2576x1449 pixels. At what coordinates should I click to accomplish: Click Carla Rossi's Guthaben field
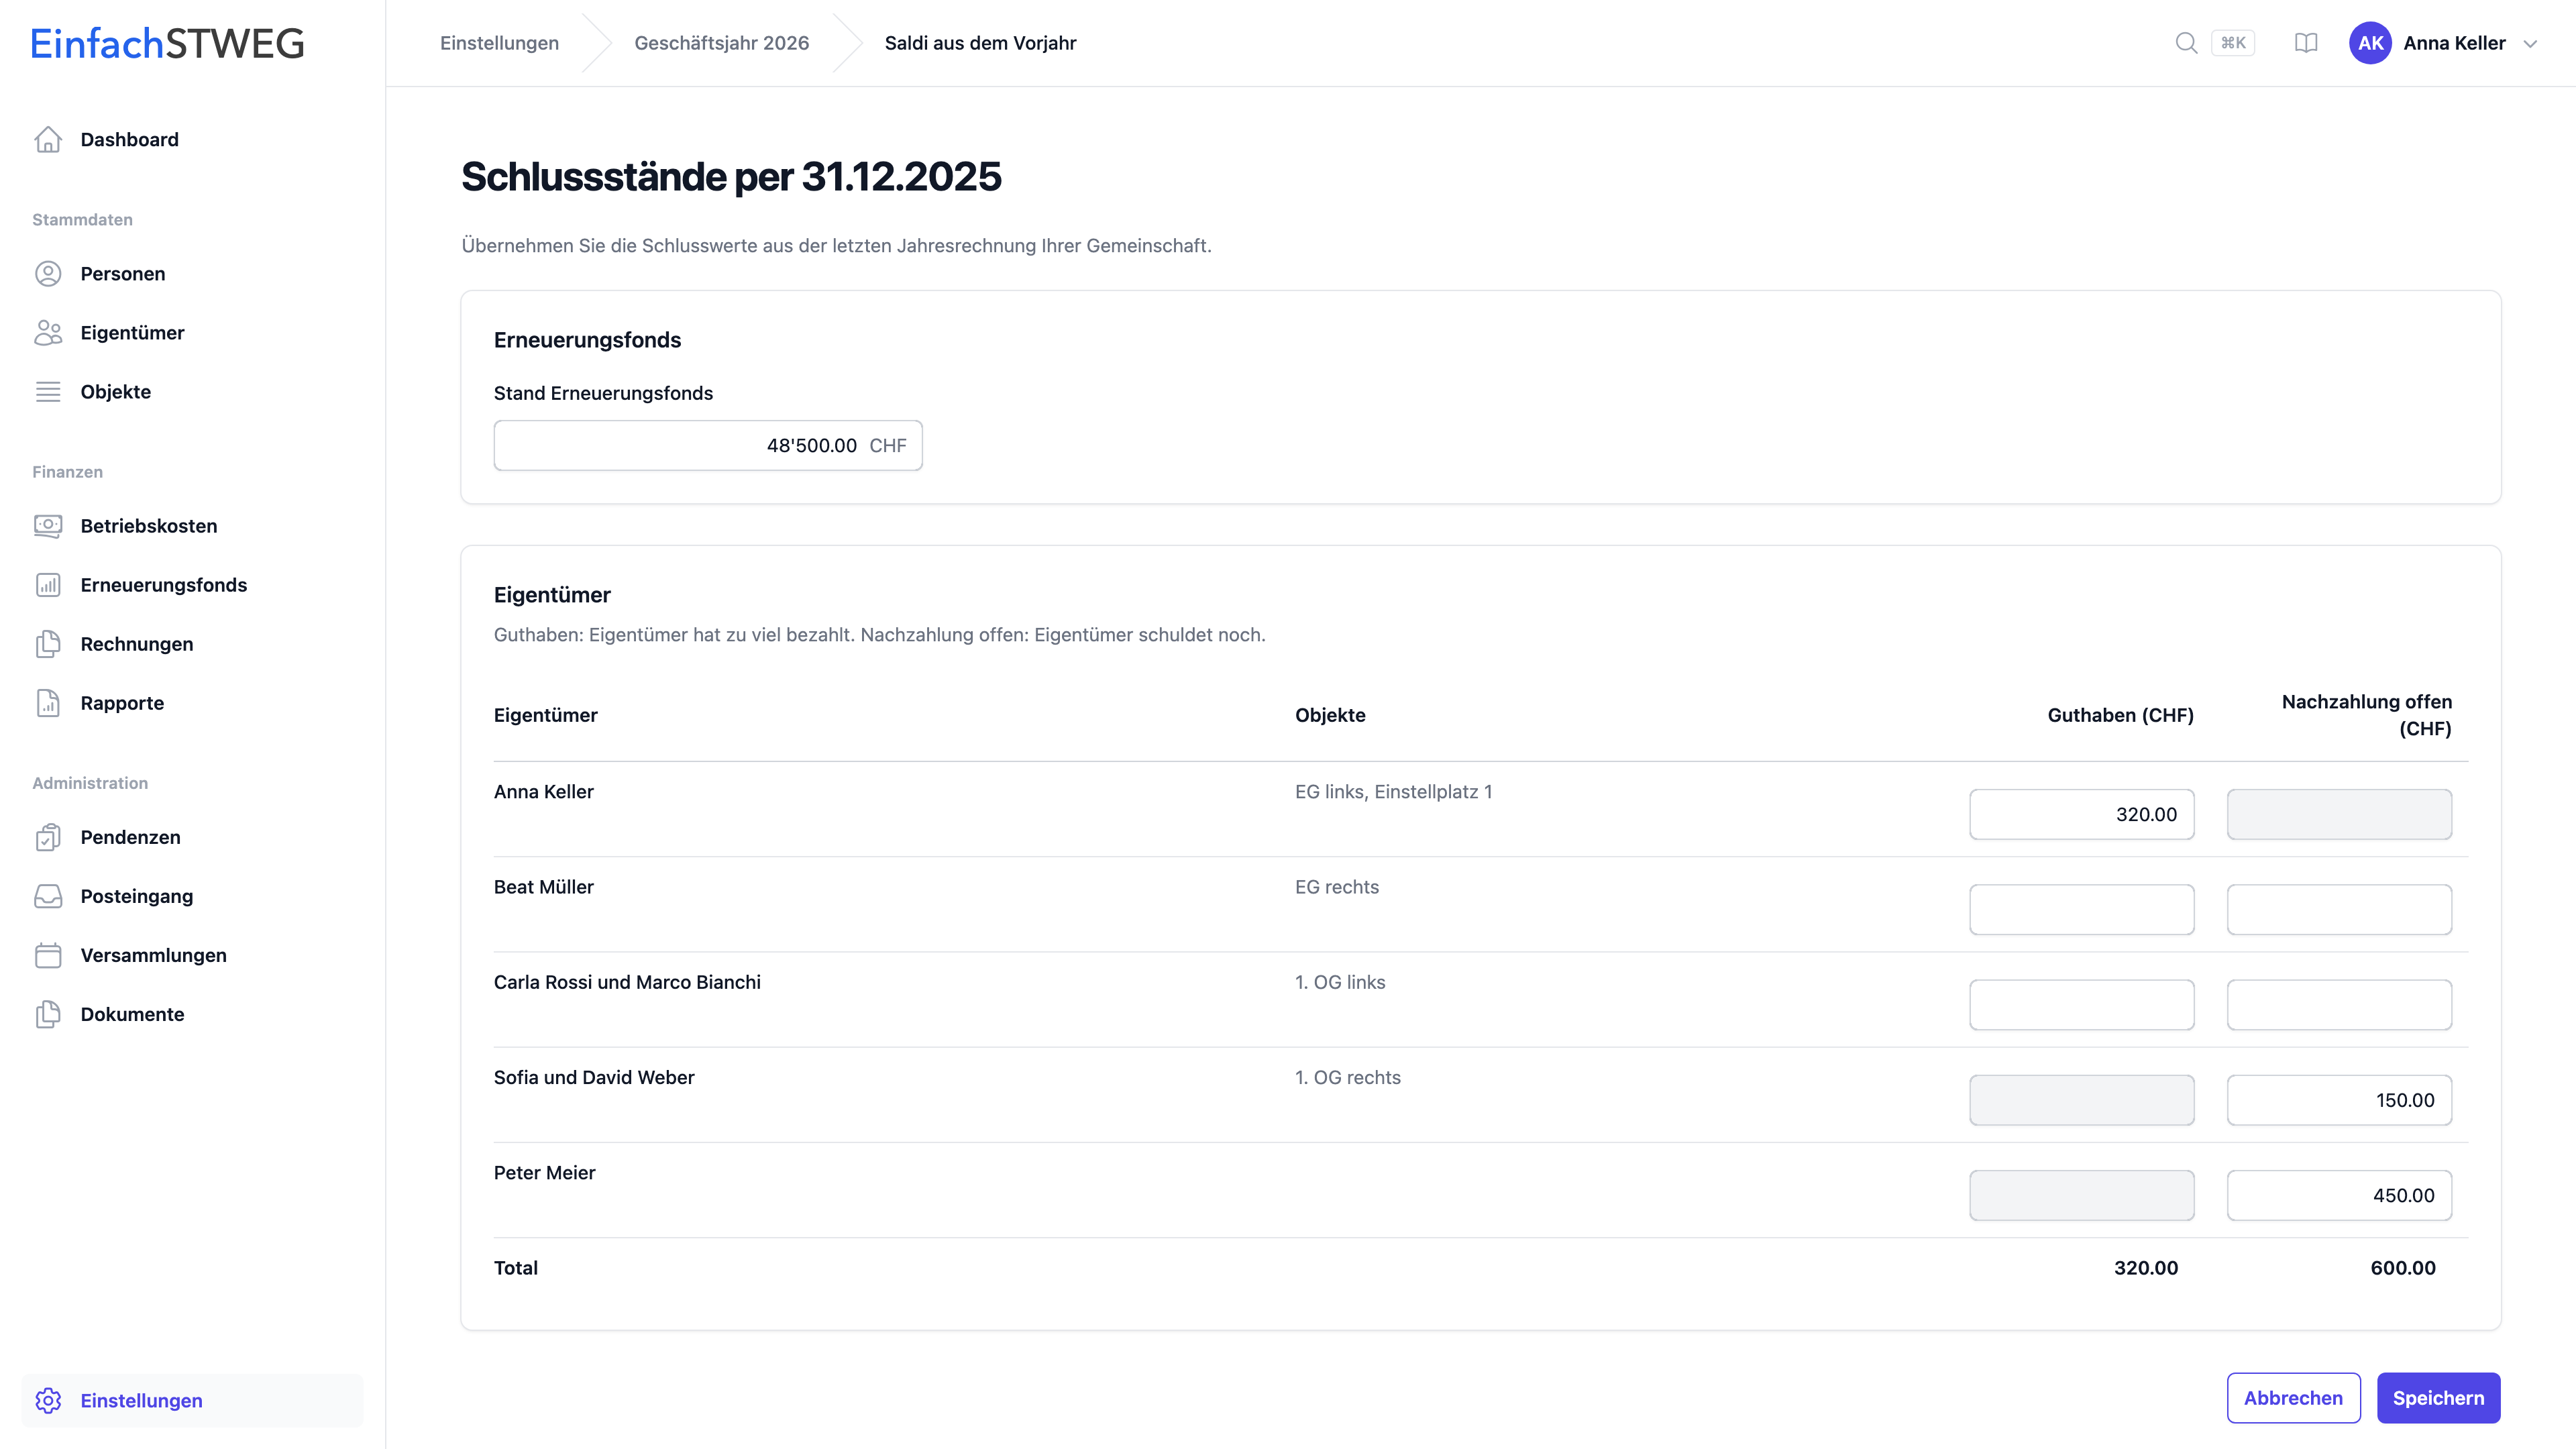click(x=2081, y=1004)
